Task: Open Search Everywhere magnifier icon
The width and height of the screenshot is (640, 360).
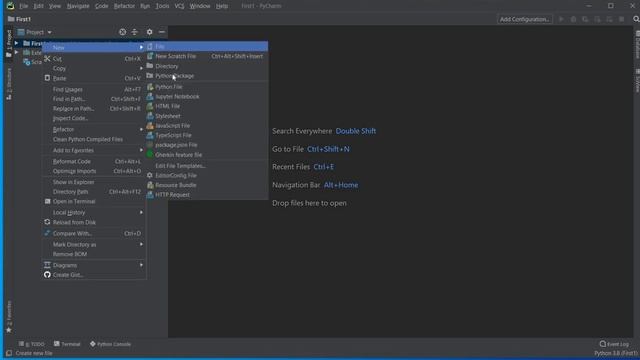Action: 636,19
